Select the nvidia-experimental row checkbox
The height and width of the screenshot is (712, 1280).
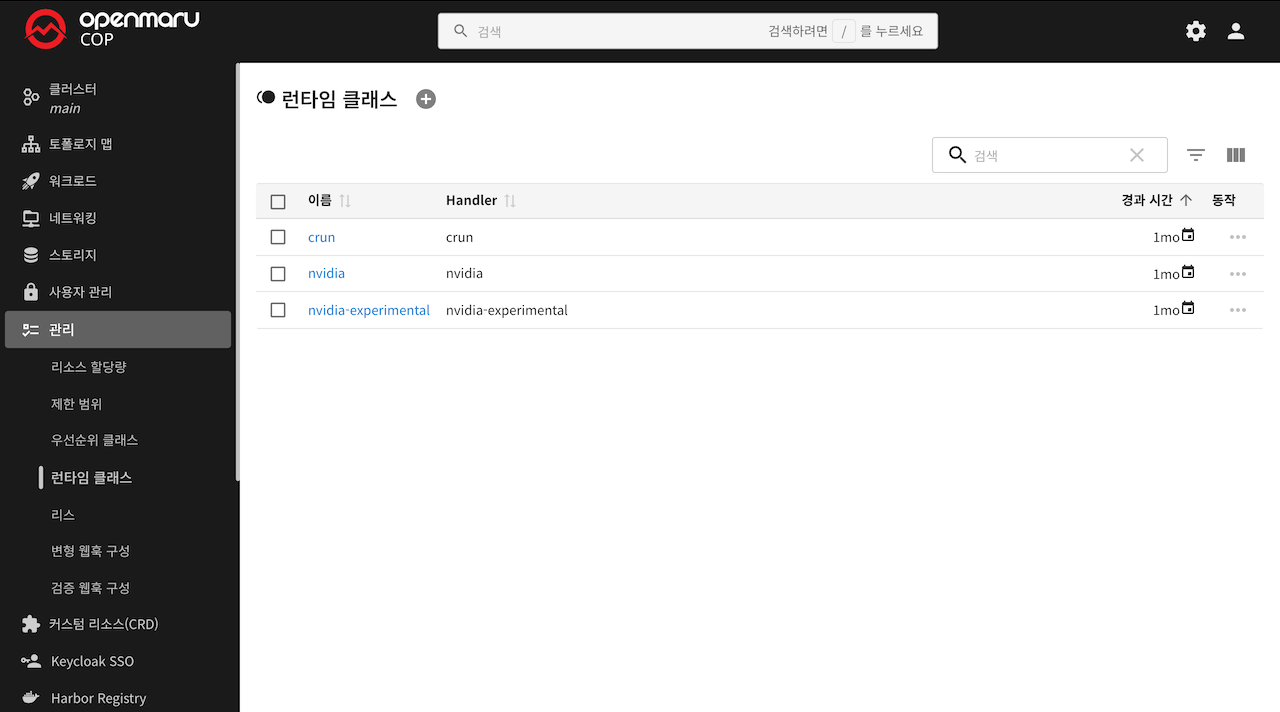click(278, 310)
